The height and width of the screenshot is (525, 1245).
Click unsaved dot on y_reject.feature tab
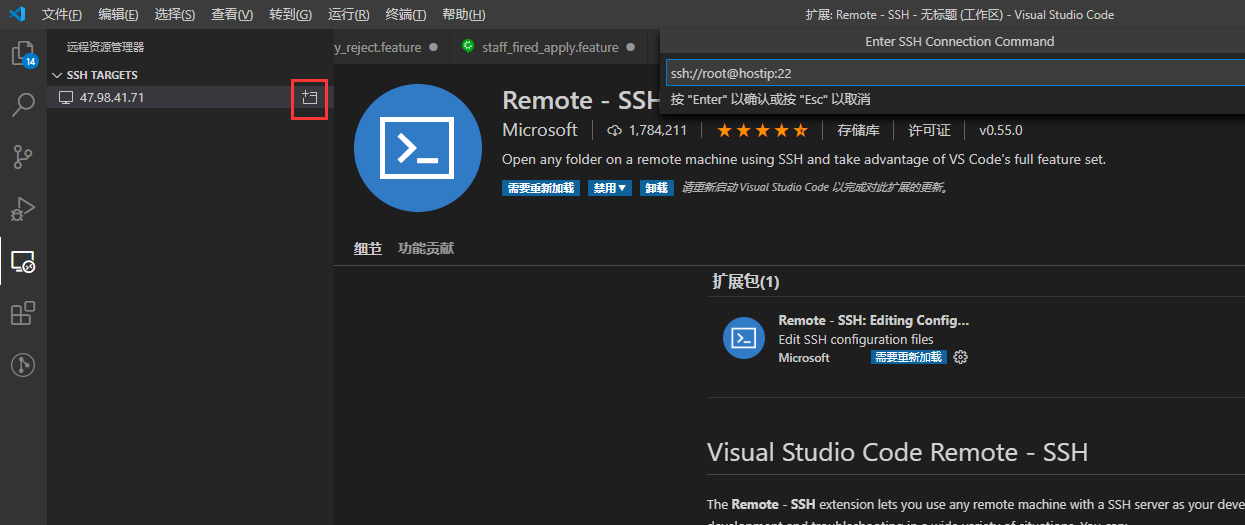pos(433,47)
